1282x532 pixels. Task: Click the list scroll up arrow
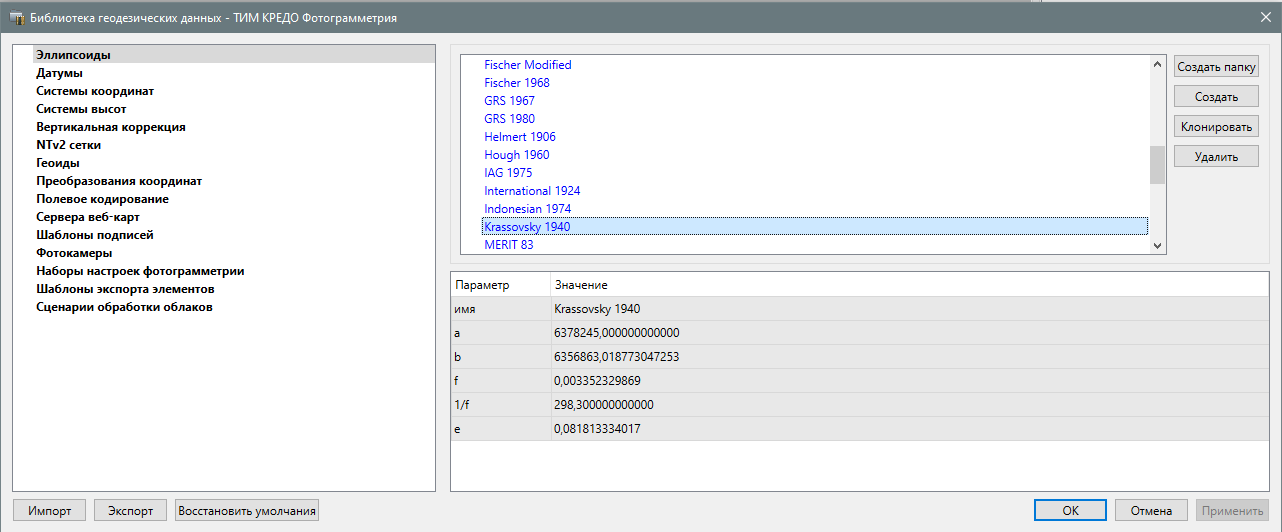(x=1158, y=64)
